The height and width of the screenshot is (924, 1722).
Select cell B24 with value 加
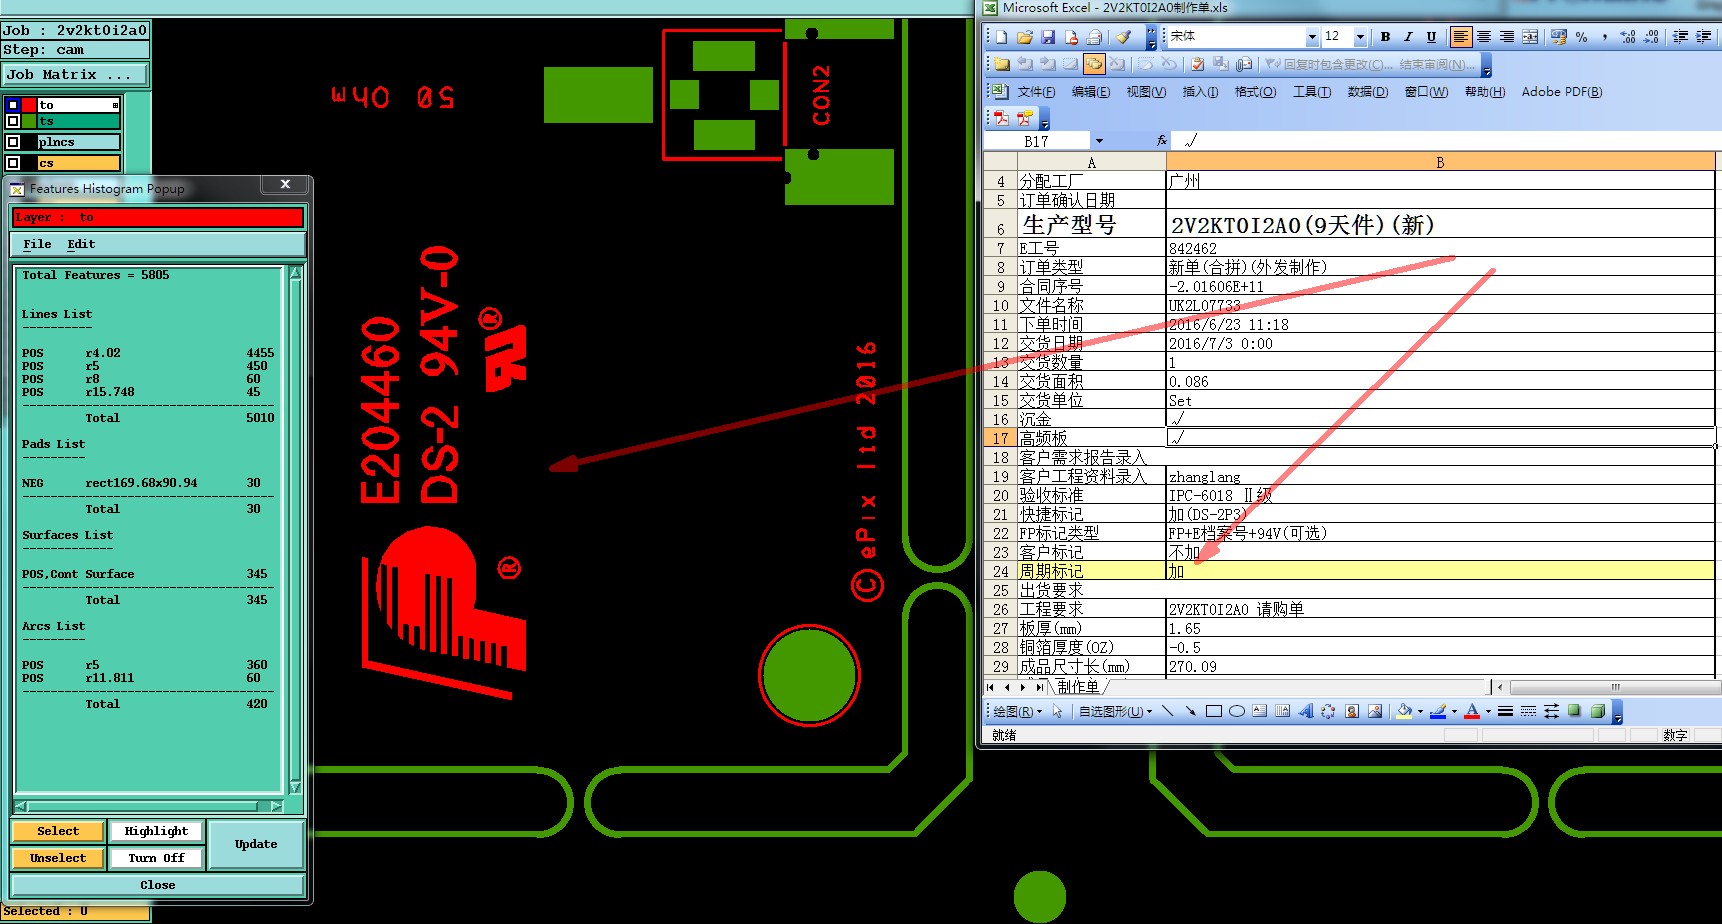coord(1440,571)
